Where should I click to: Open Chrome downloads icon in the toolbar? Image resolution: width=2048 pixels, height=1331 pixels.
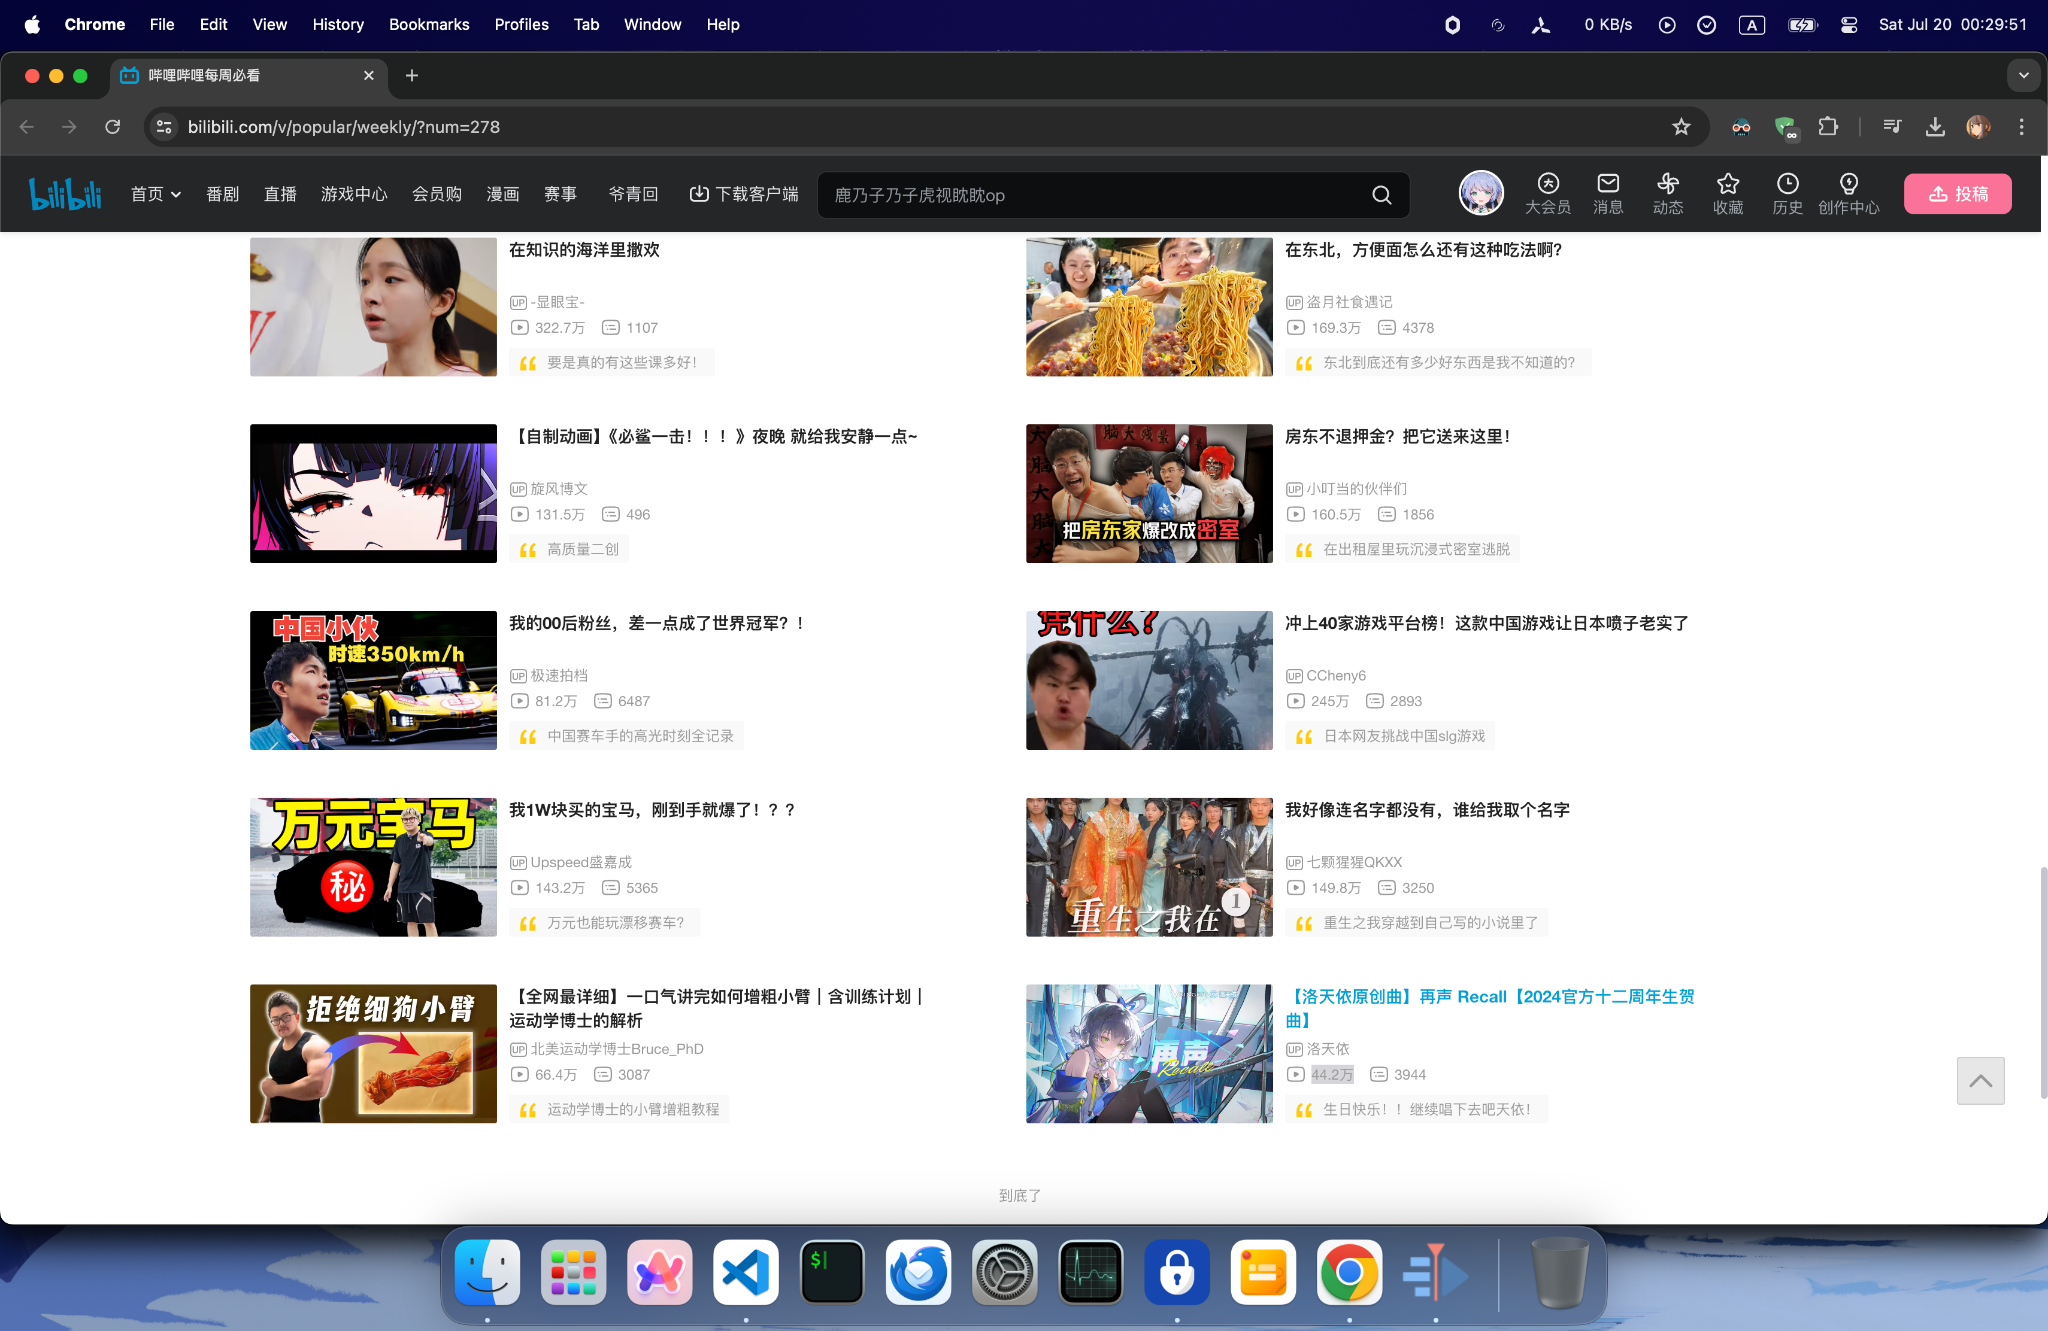click(1934, 127)
